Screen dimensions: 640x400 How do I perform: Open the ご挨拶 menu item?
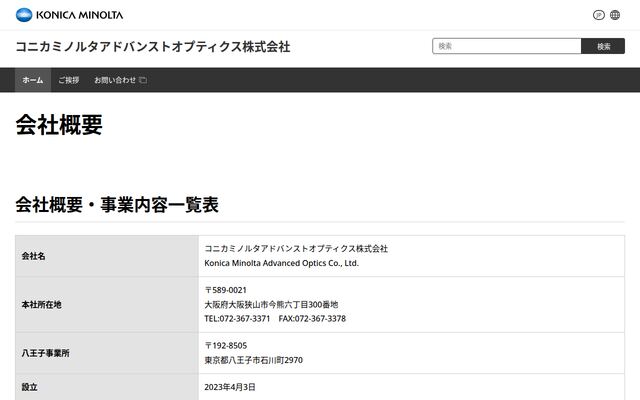[x=69, y=80]
